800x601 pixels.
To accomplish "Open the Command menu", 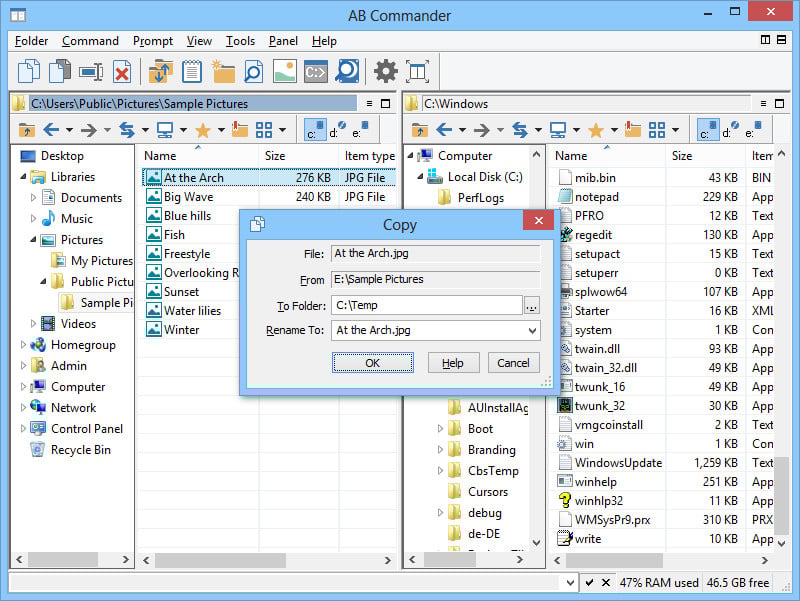I will 90,41.
